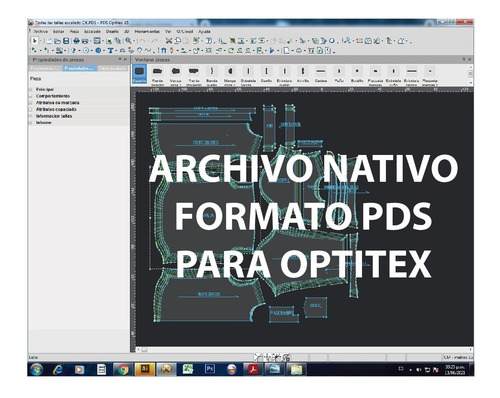The image size is (500, 398).
Task: Click the taskbar clock
Action: coord(455,369)
